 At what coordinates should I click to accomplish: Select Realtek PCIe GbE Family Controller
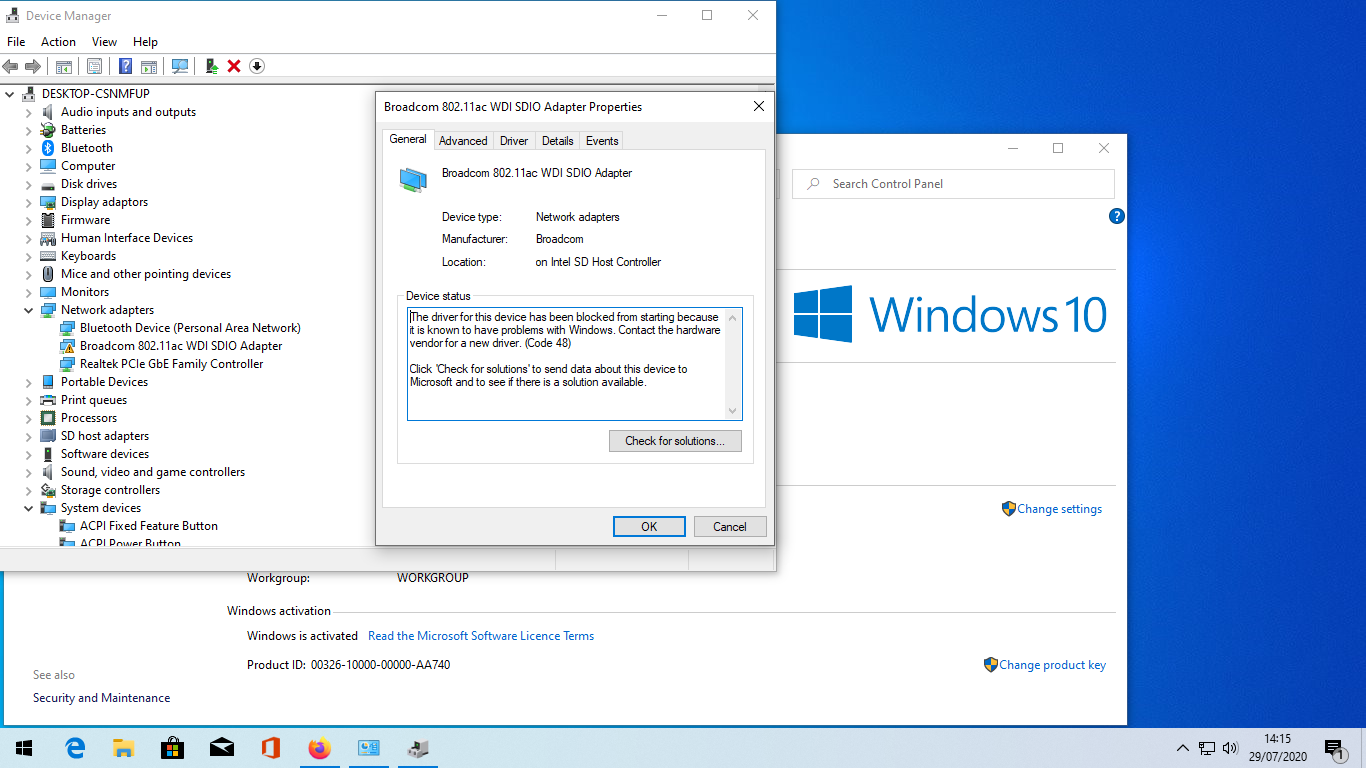click(x=171, y=364)
